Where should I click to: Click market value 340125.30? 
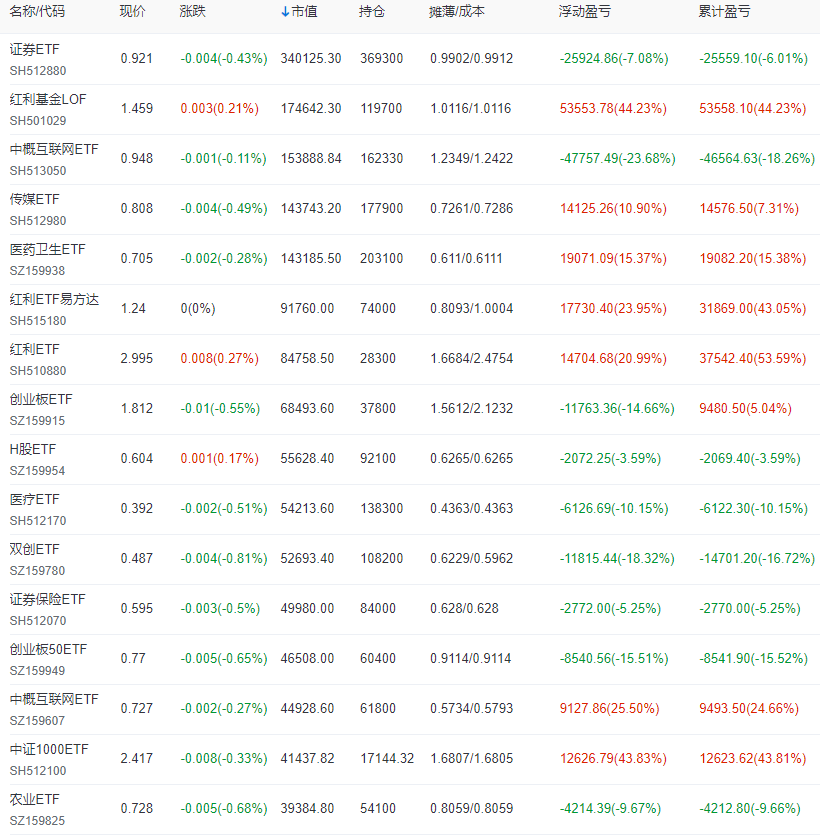pos(311,58)
